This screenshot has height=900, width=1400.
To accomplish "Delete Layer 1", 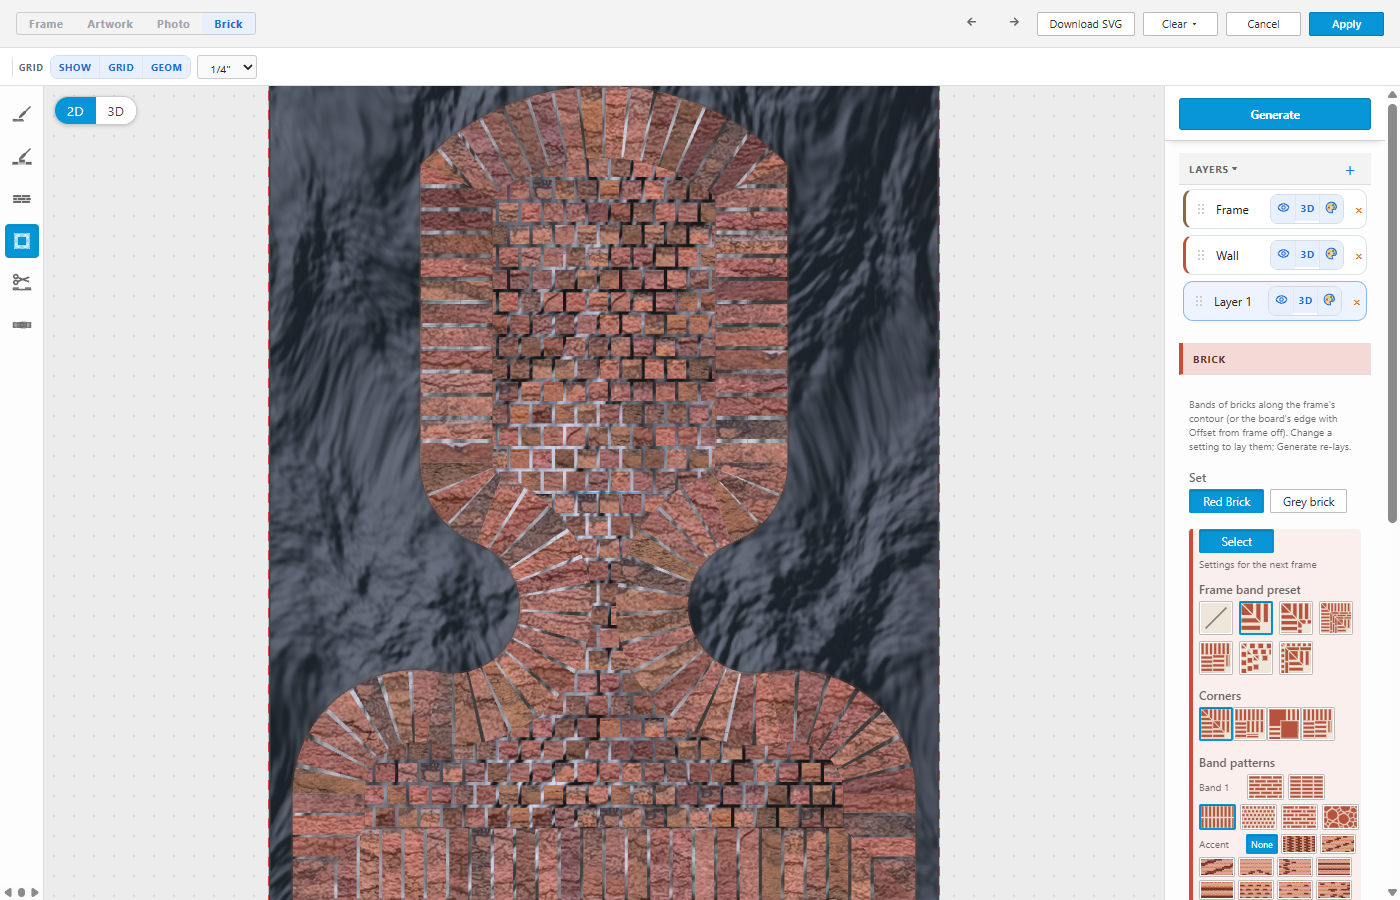I will [1356, 302].
